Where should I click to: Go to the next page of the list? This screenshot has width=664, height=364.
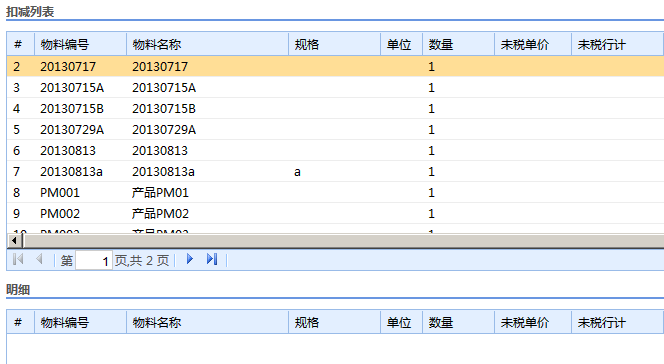(190, 259)
